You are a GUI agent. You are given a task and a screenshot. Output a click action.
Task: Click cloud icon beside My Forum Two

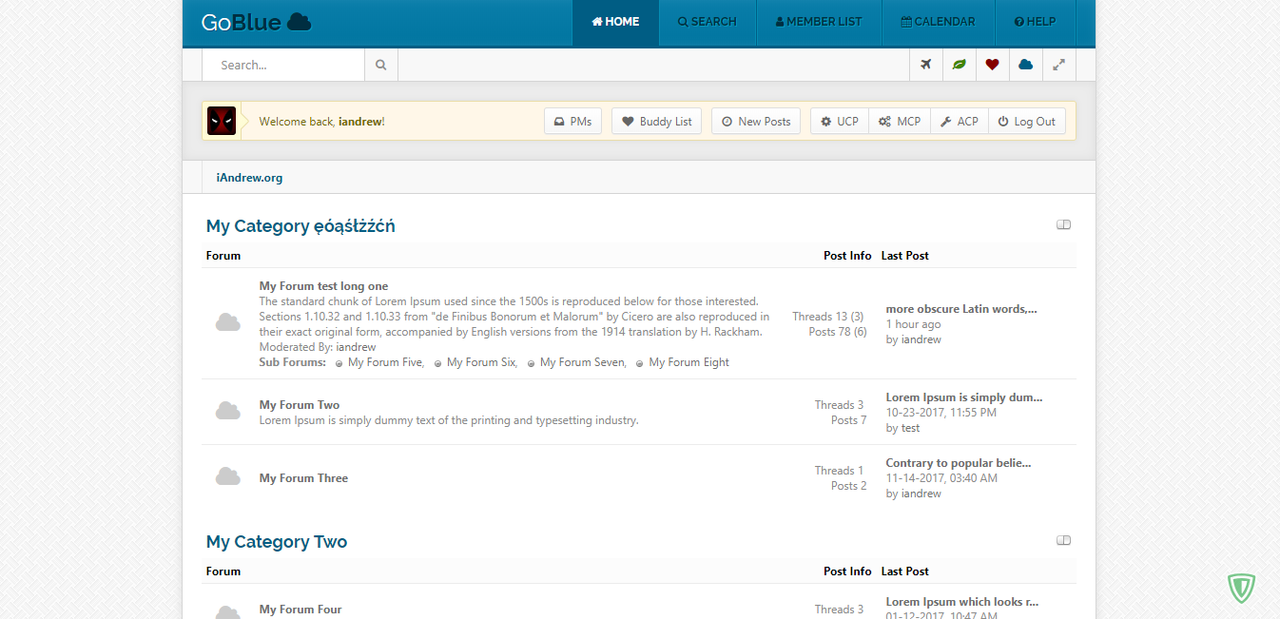[x=228, y=411]
